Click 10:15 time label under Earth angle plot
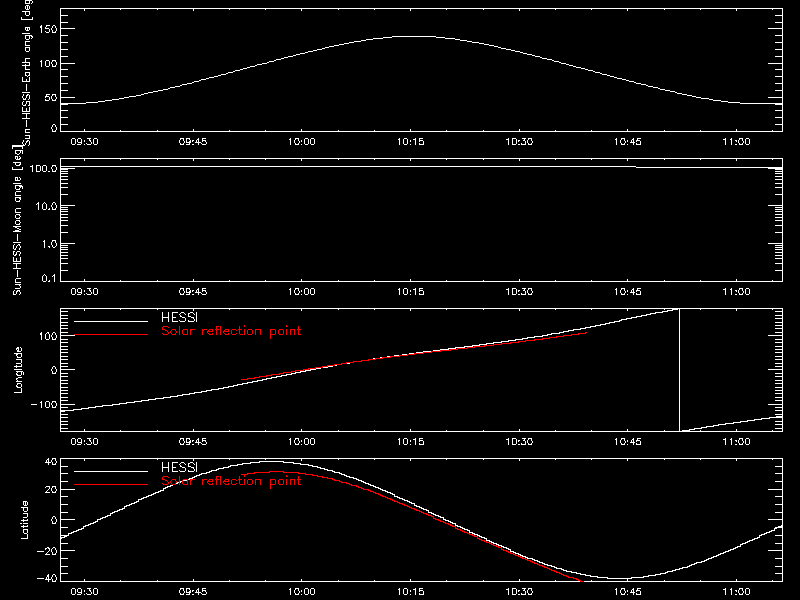This screenshot has width=800, height=600. coord(411,142)
